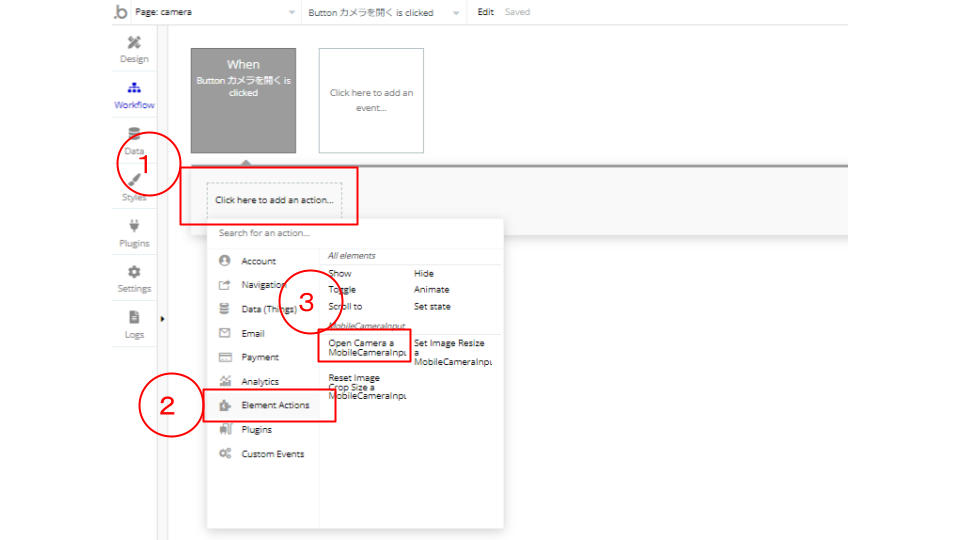Click here to add an event box
Screen dimensions: 960x540
pyautogui.click(x=371, y=100)
